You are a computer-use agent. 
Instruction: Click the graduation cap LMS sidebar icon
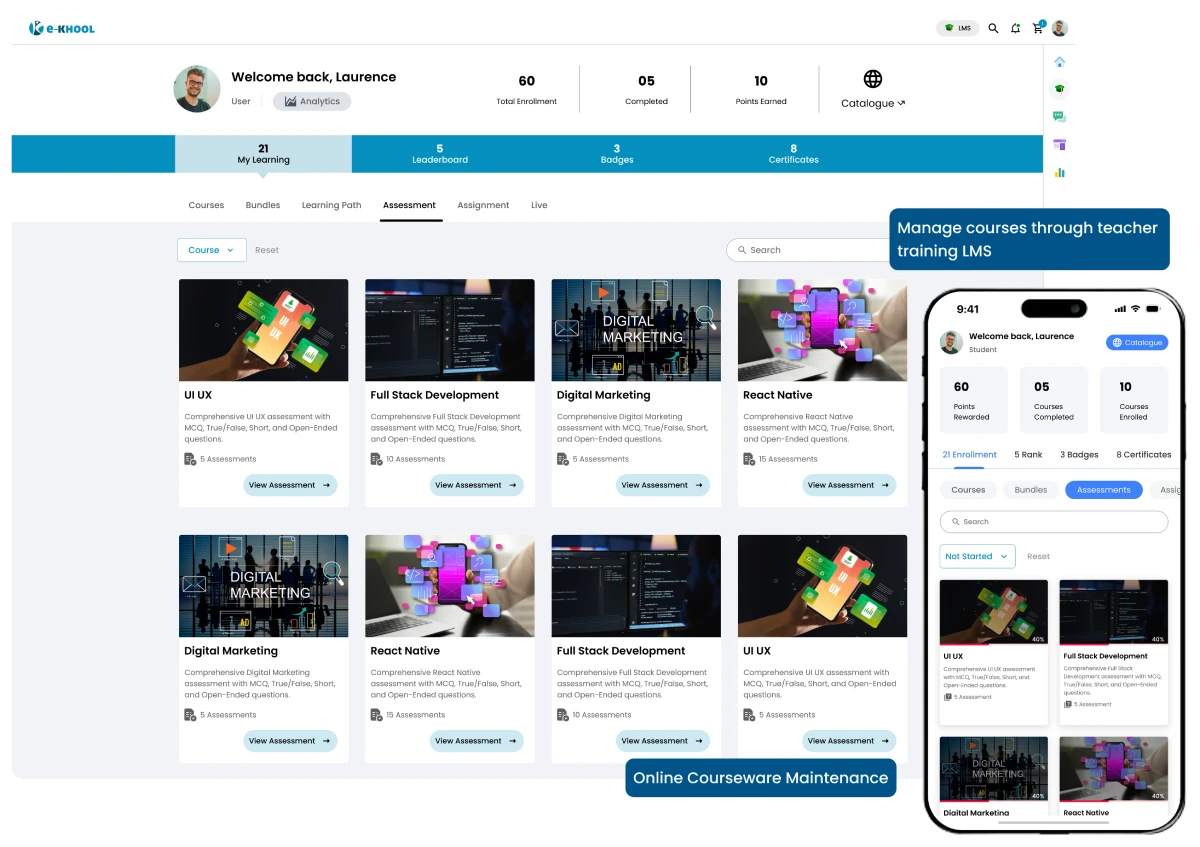[1059, 88]
